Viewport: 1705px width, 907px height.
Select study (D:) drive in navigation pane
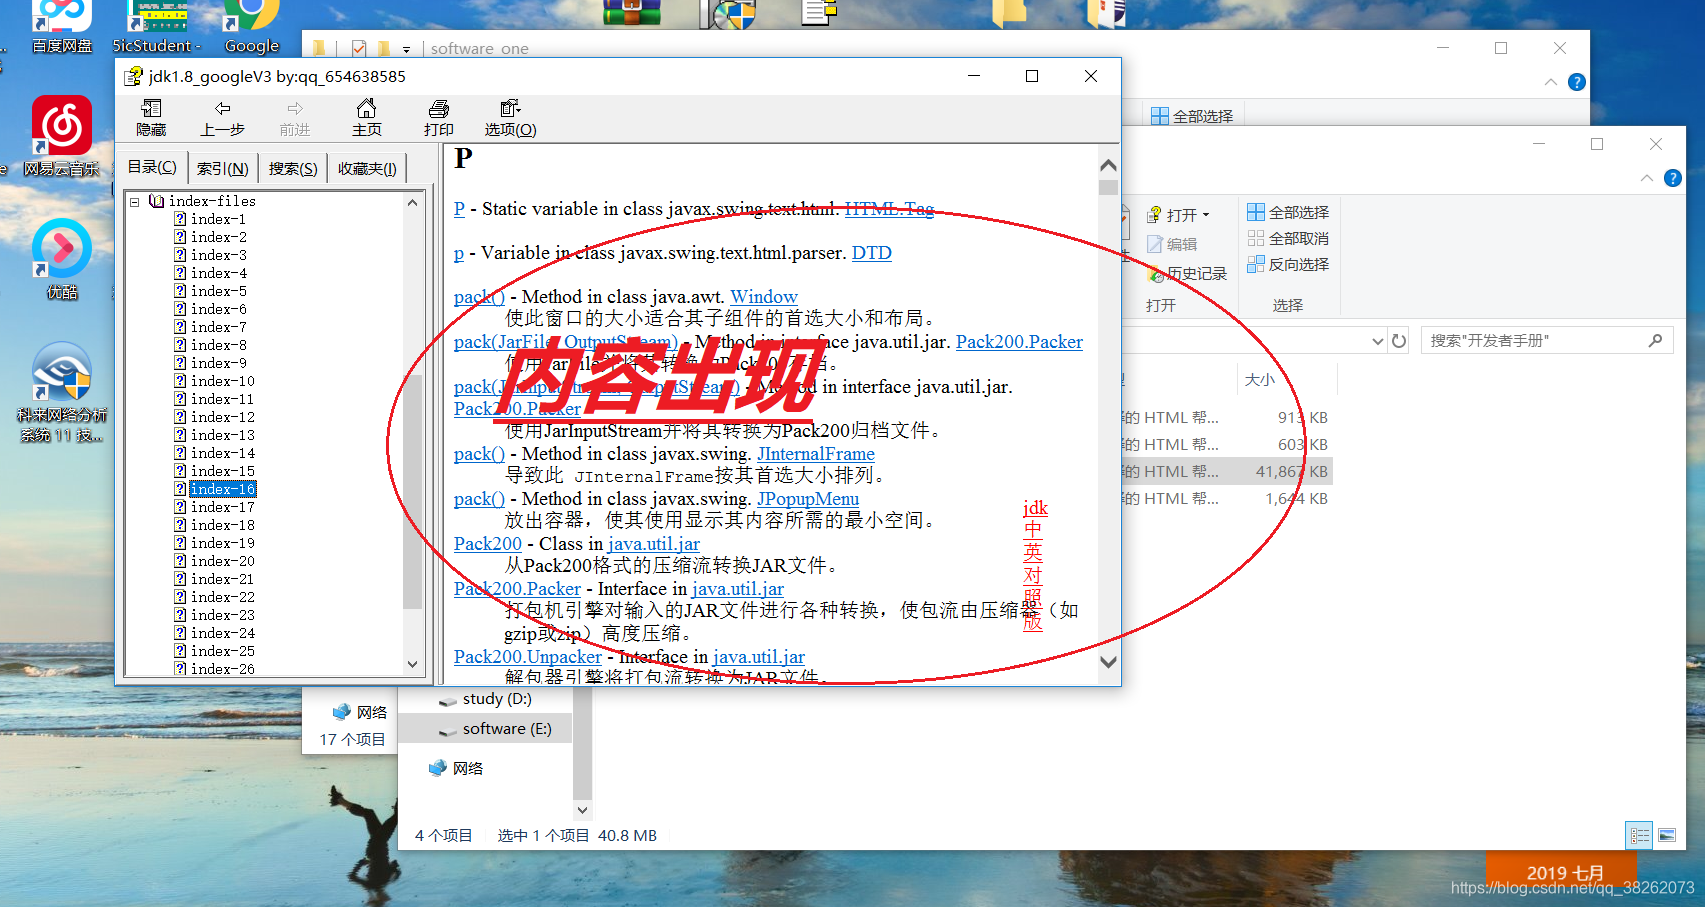(486, 699)
